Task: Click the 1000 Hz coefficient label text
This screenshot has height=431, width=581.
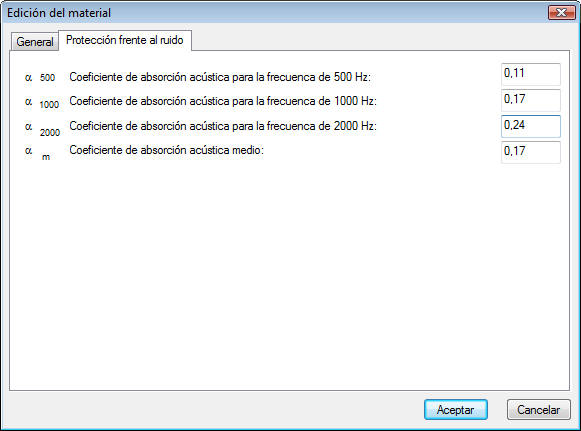Action: pyautogui.click(x=223, y=101)
